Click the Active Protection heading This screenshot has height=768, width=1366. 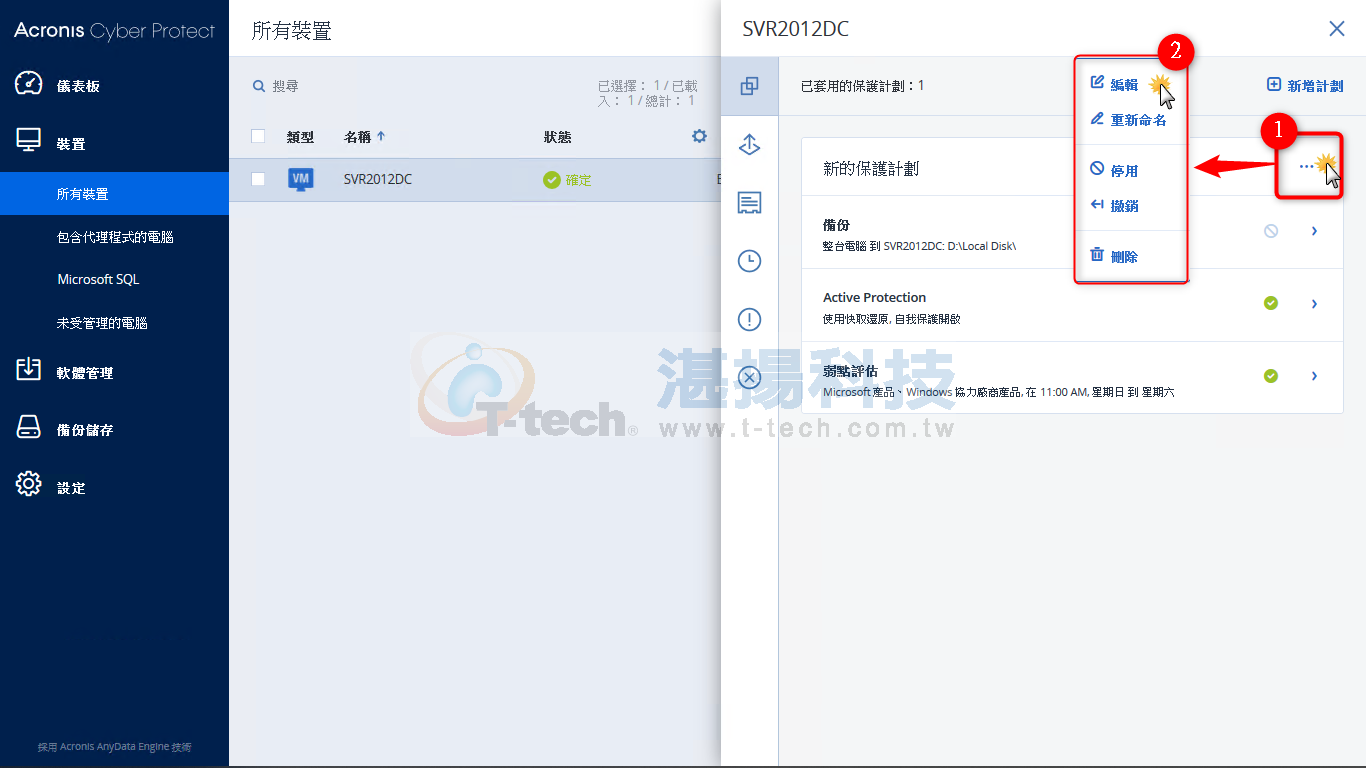point(874,297)
